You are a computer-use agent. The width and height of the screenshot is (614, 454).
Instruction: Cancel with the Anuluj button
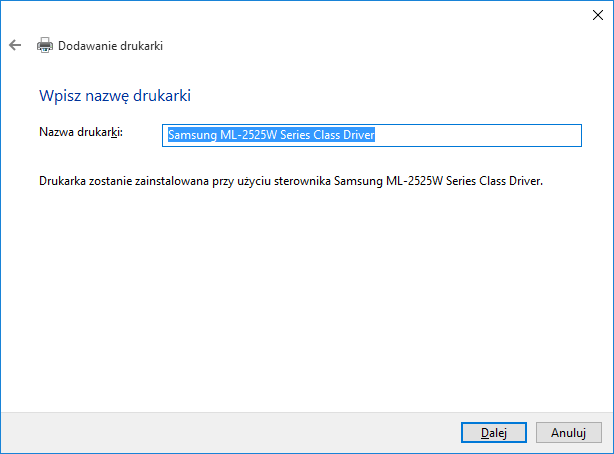pos(568,432)
